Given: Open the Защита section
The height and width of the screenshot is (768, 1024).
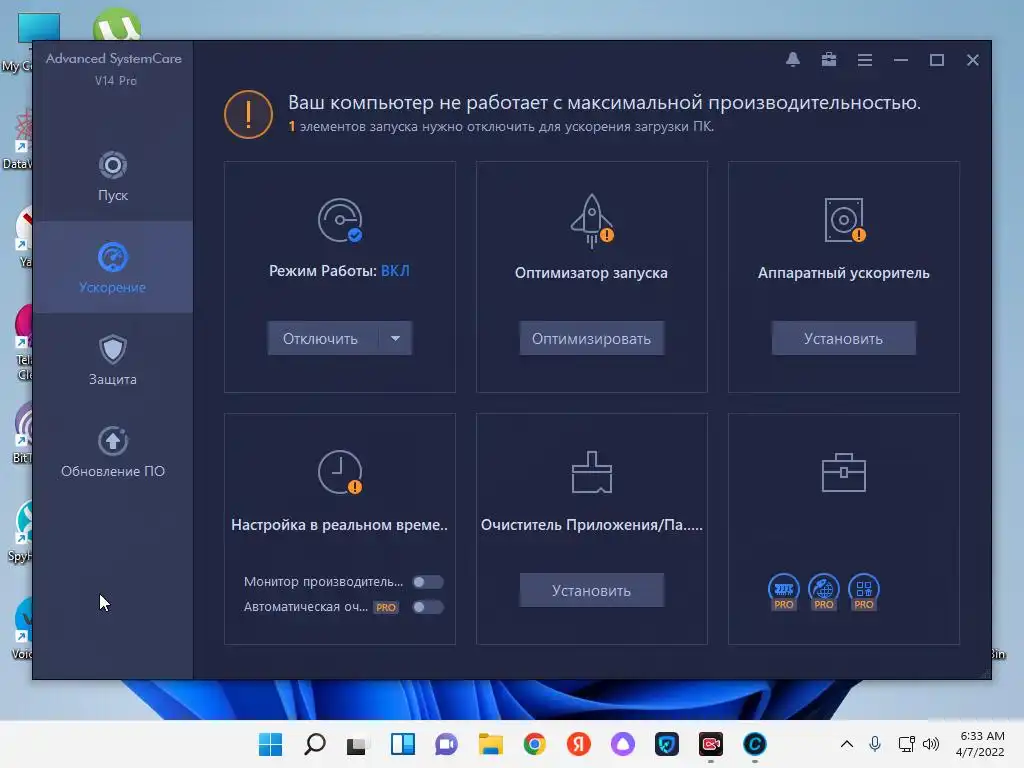Looking at the screenshot, I should click(113, 360).
